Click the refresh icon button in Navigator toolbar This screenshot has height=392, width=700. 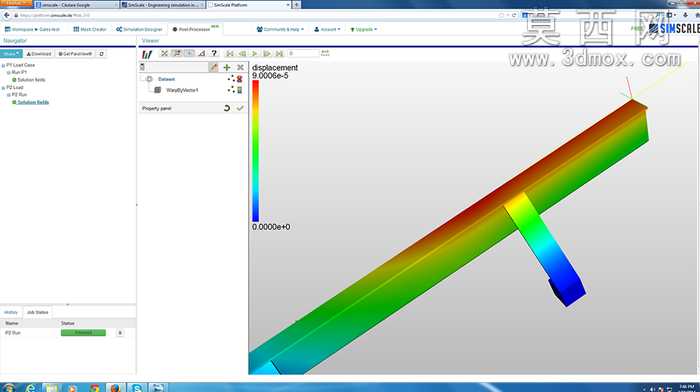101,54
